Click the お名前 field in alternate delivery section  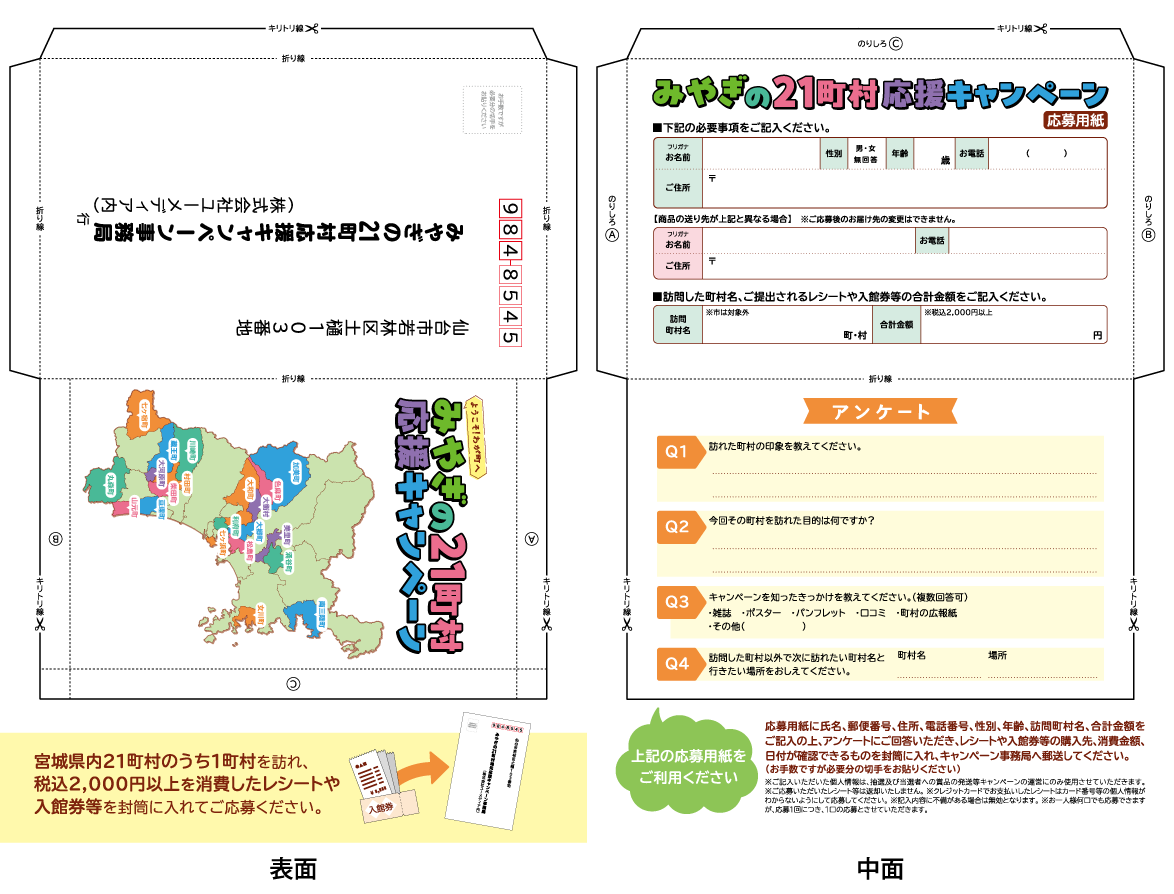pyautogui.click(x=808, y=240)
